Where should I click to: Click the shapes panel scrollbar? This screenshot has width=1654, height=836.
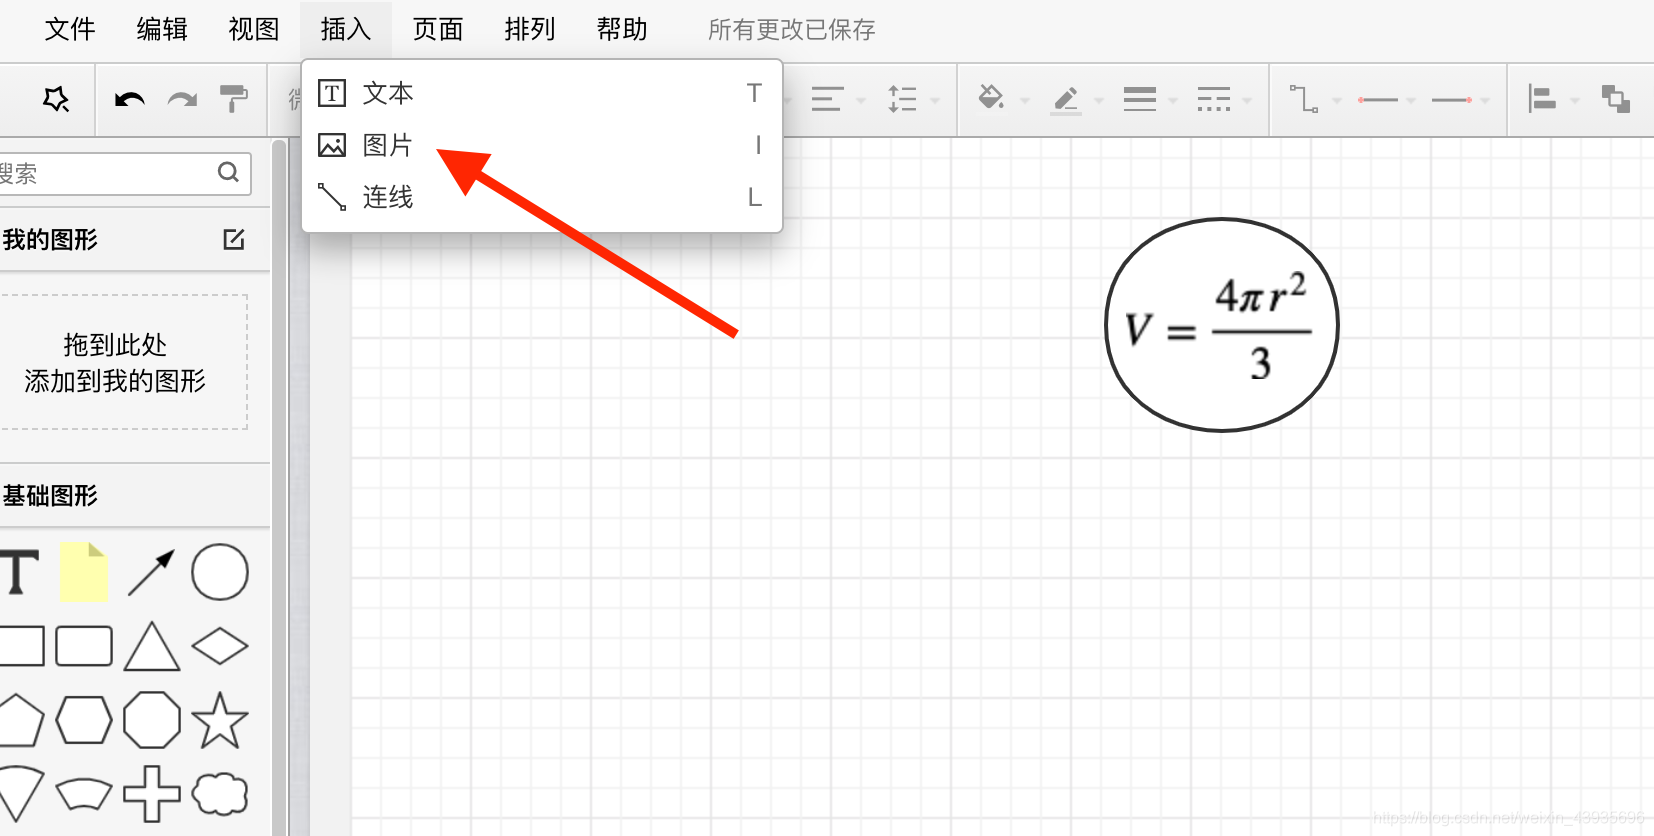coord(279,486)
